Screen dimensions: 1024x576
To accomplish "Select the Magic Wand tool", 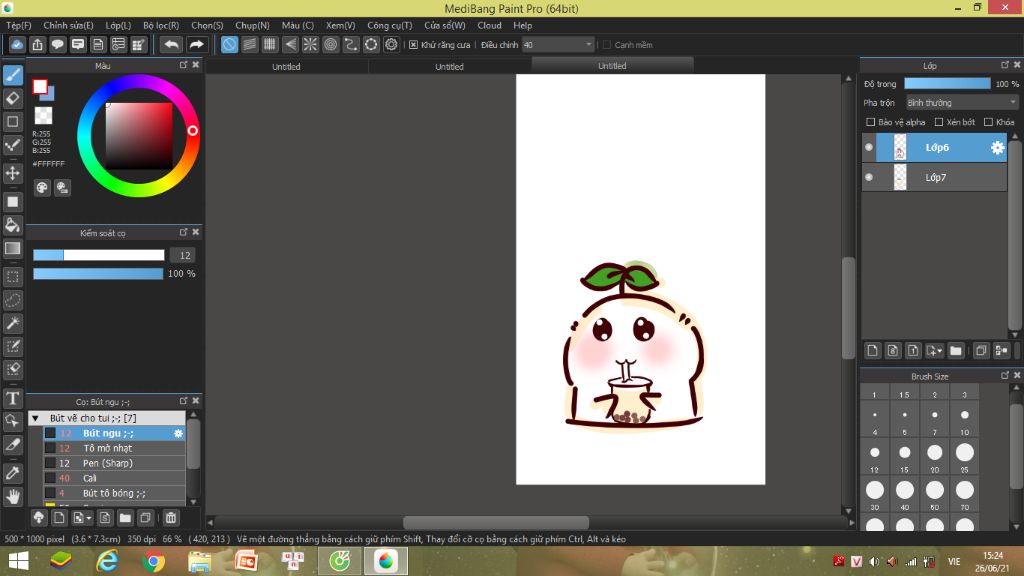I will (x=13, y=323).
